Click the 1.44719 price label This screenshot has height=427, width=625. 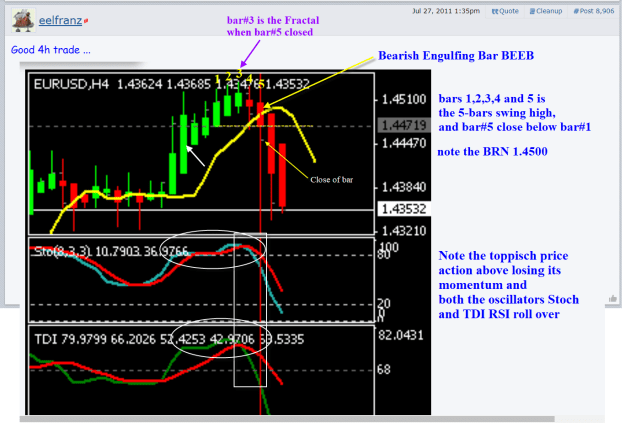pyautogui.click(x=404, y=125)
